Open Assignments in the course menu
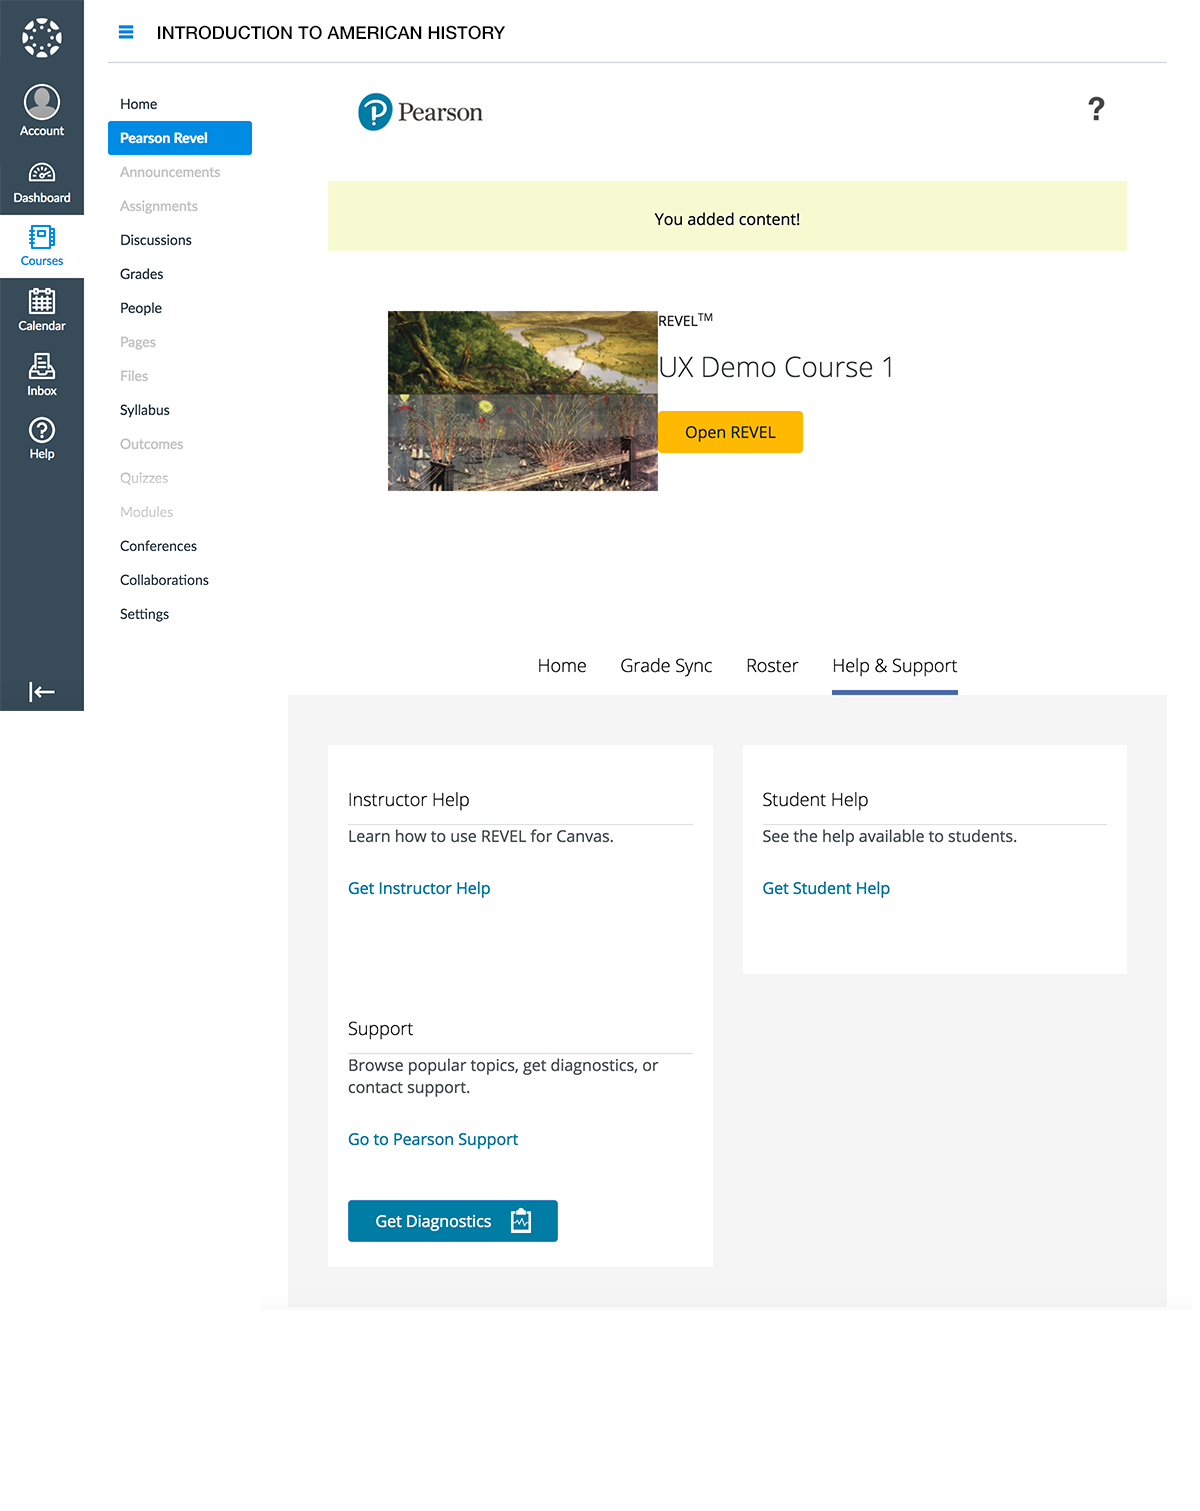 159,206
